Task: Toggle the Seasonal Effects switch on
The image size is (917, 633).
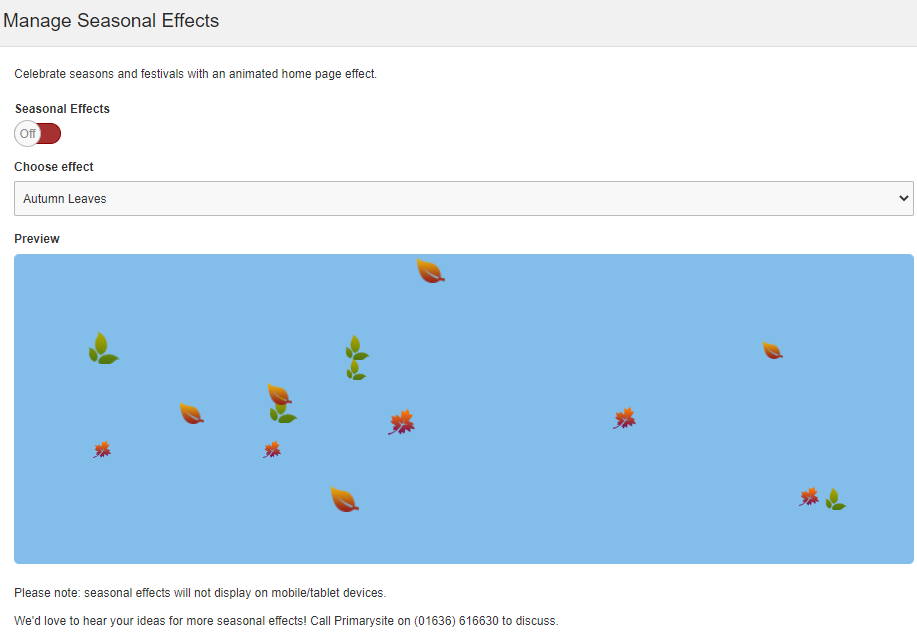Action: tap(38, 134)
